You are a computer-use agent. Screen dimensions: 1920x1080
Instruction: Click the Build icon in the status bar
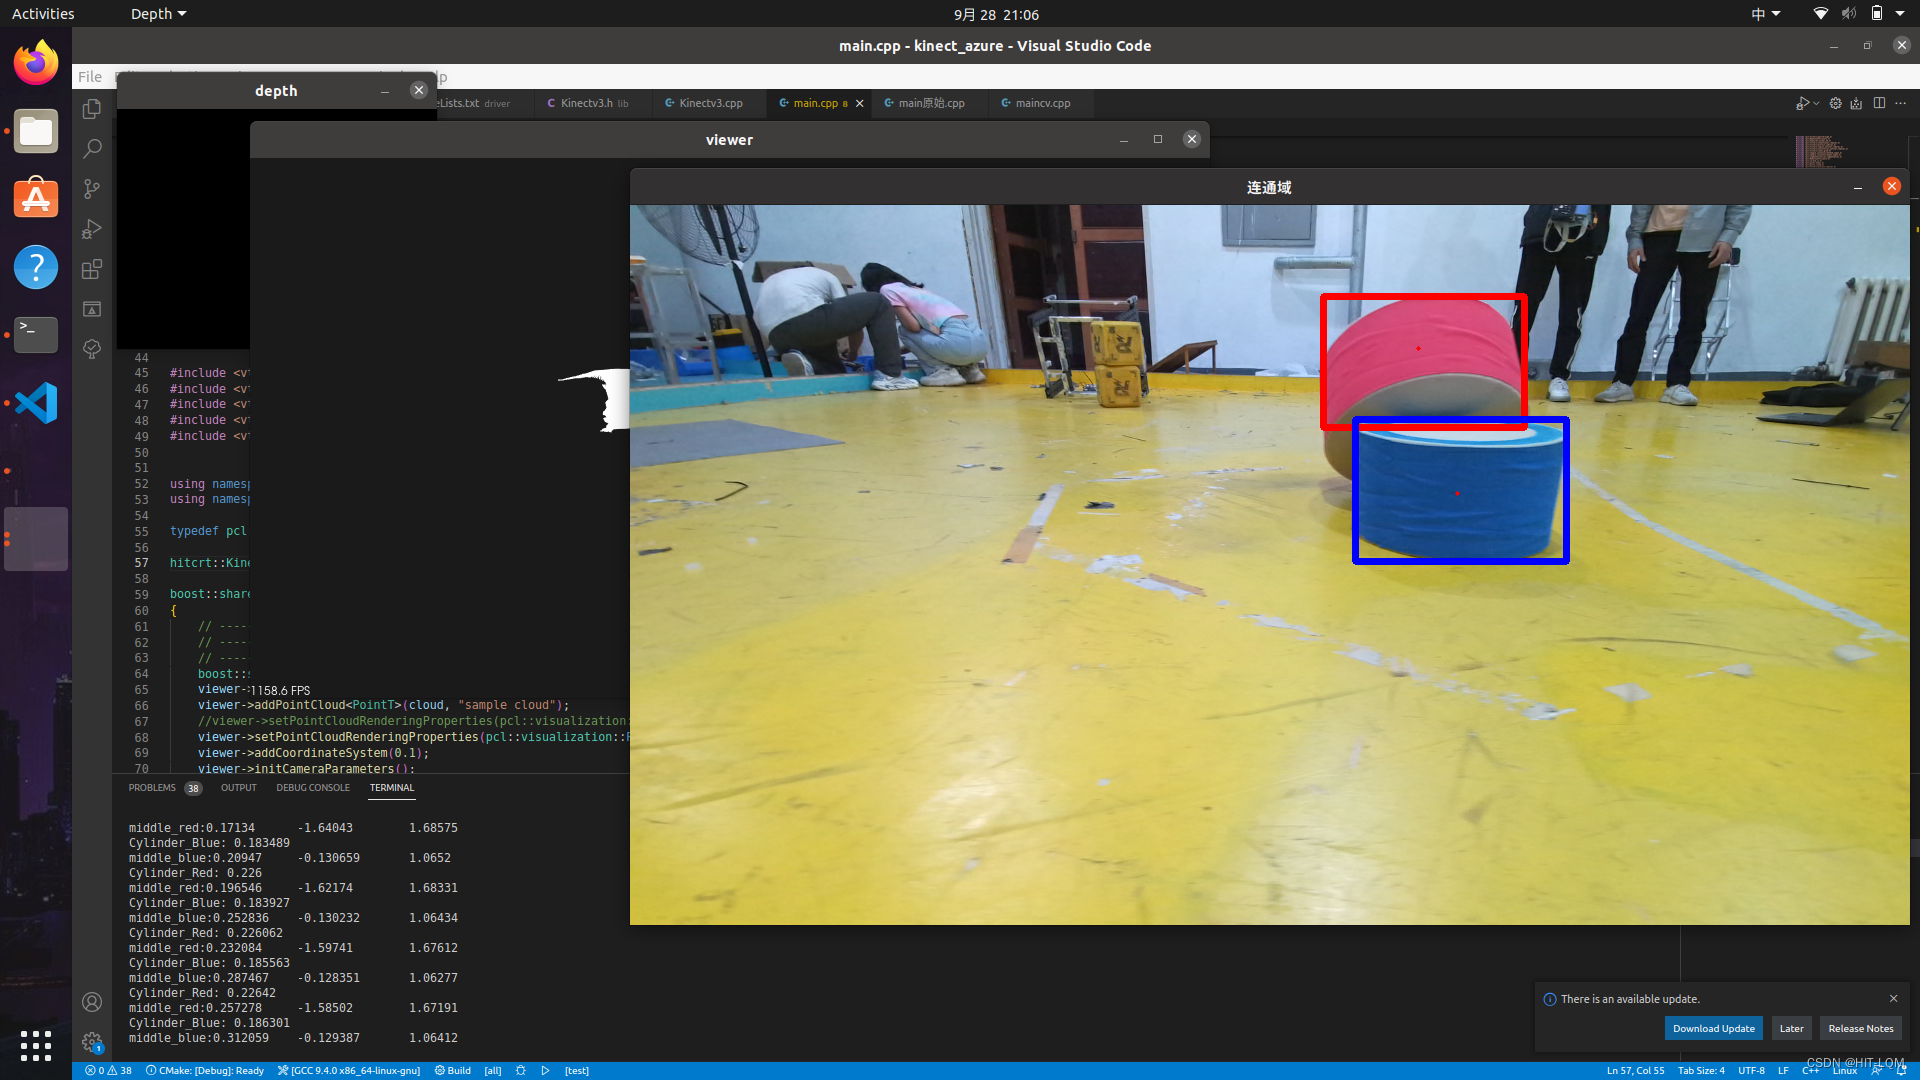point(453,1070)
